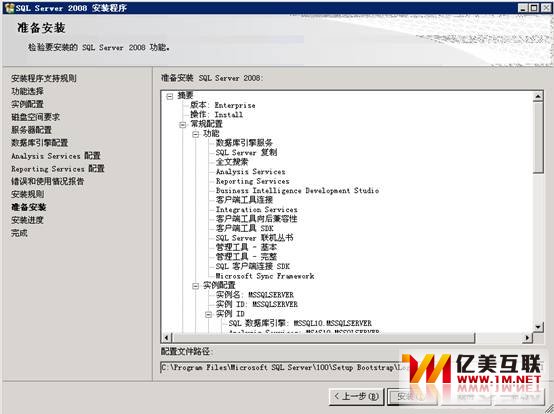Click the vertical scrollbar up arrow
This screenshot has width=554, height=414.
coord(538,96)
